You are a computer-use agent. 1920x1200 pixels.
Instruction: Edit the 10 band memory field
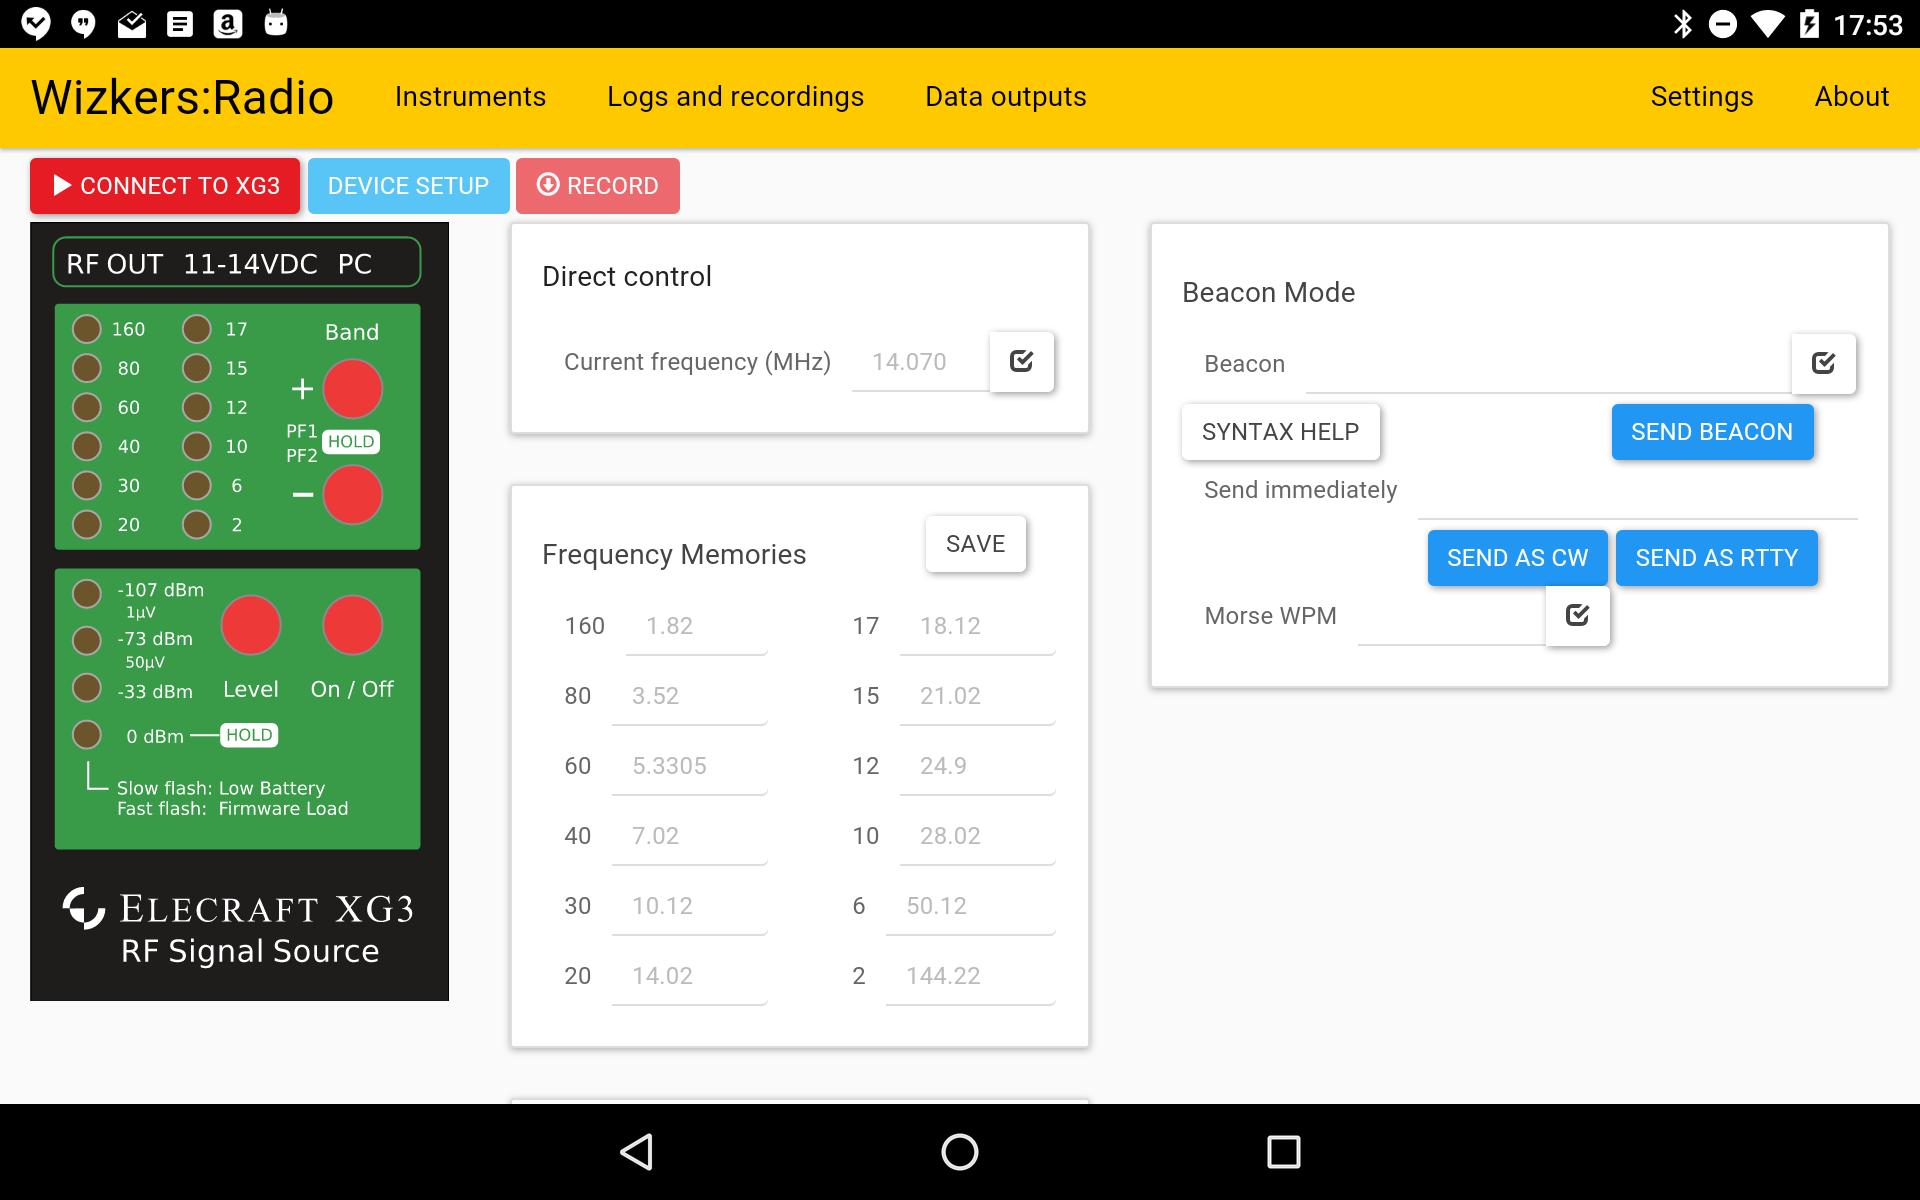click(x=977, y=836)
